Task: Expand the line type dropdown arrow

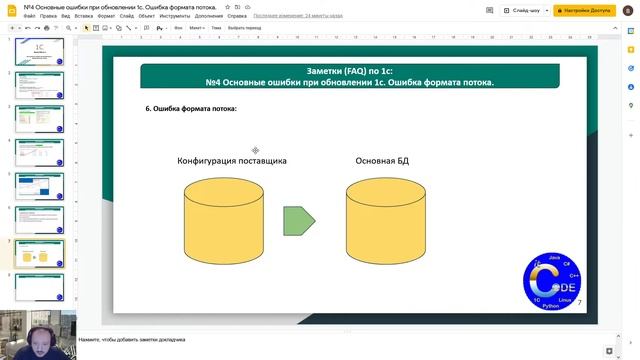Action: pos(136,28)
